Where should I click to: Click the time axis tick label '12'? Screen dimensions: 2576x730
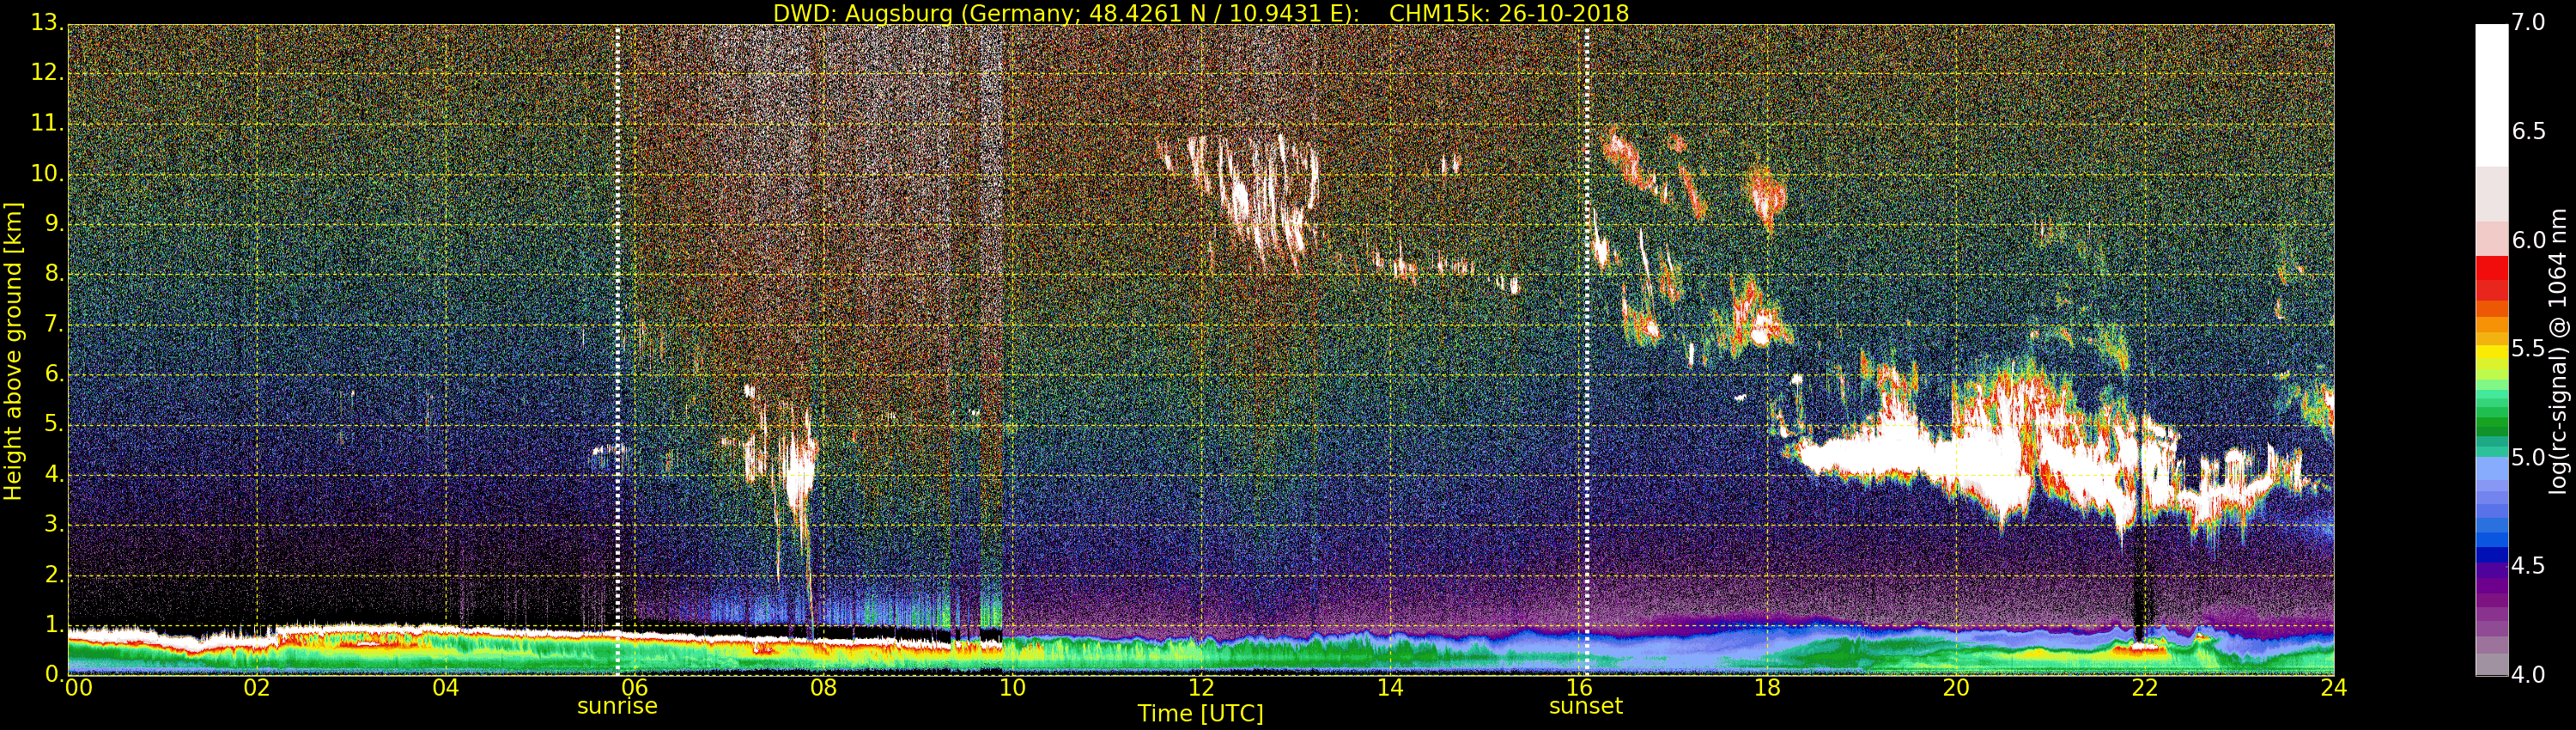[1201, 687]
